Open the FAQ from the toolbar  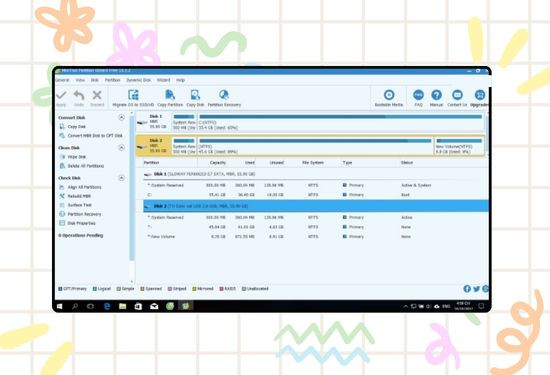pyautogui.click(x=418, y=98)
